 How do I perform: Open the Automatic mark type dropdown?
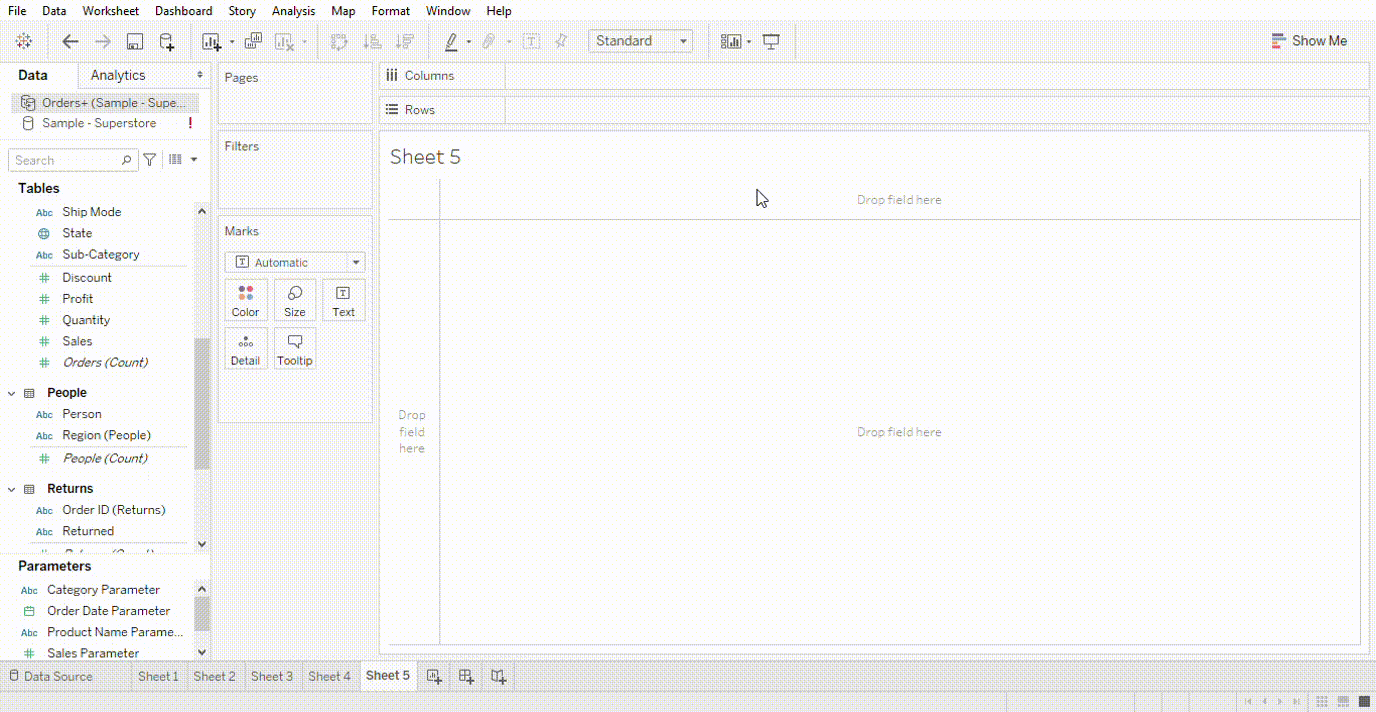(x=295, y=262)
